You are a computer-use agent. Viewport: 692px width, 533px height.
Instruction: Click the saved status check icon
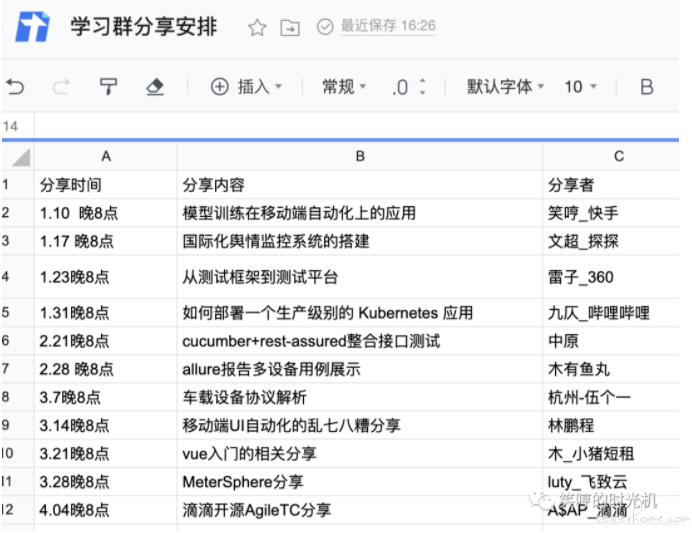tap(325, 26)
